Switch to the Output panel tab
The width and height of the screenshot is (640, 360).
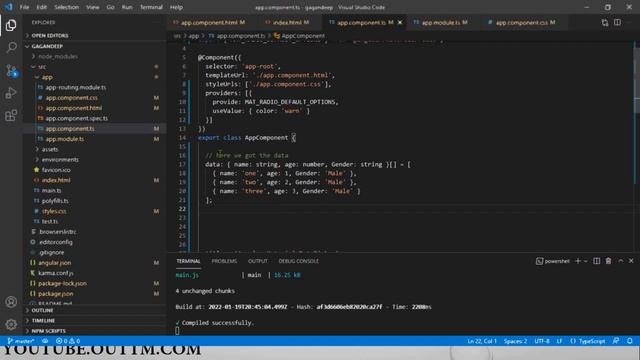coord(258,261)
